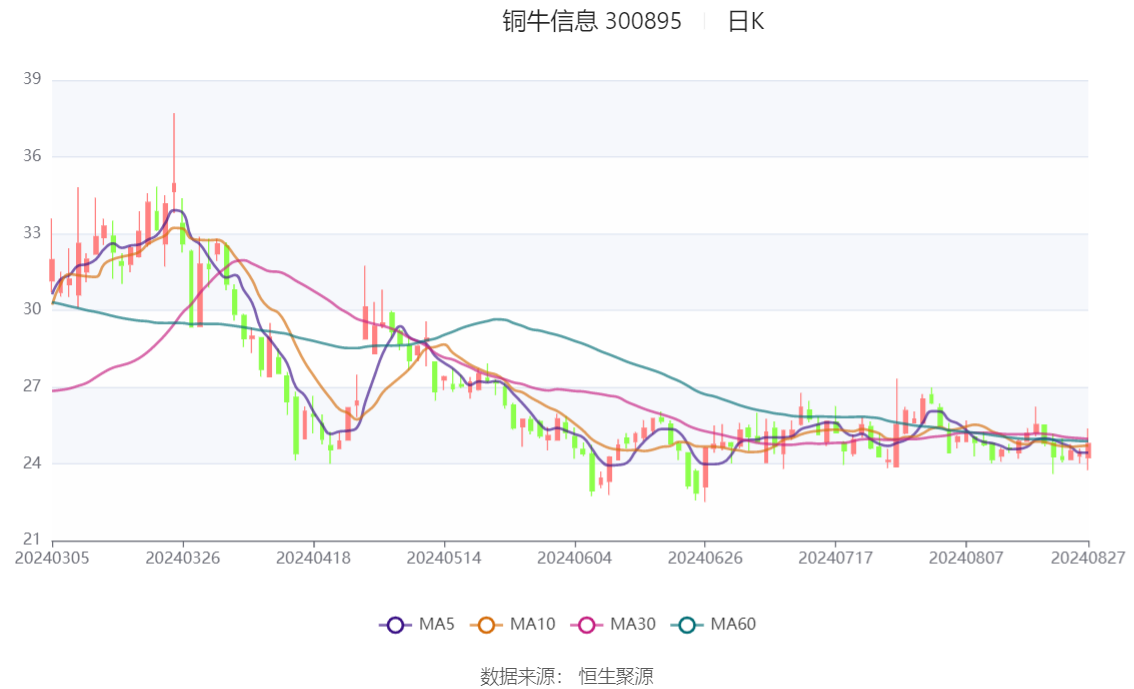
Task: Click the 20240604 date axis label
Action: click(574, 558)
